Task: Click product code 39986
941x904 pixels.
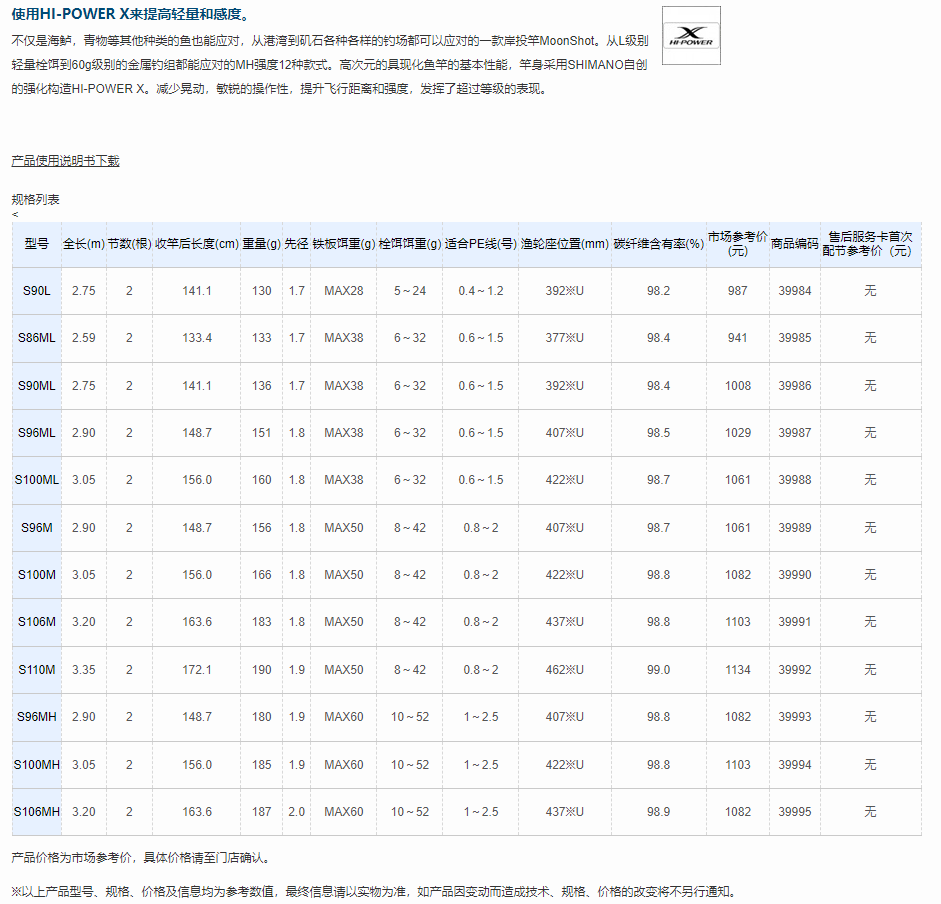Action: pos(795,385)
